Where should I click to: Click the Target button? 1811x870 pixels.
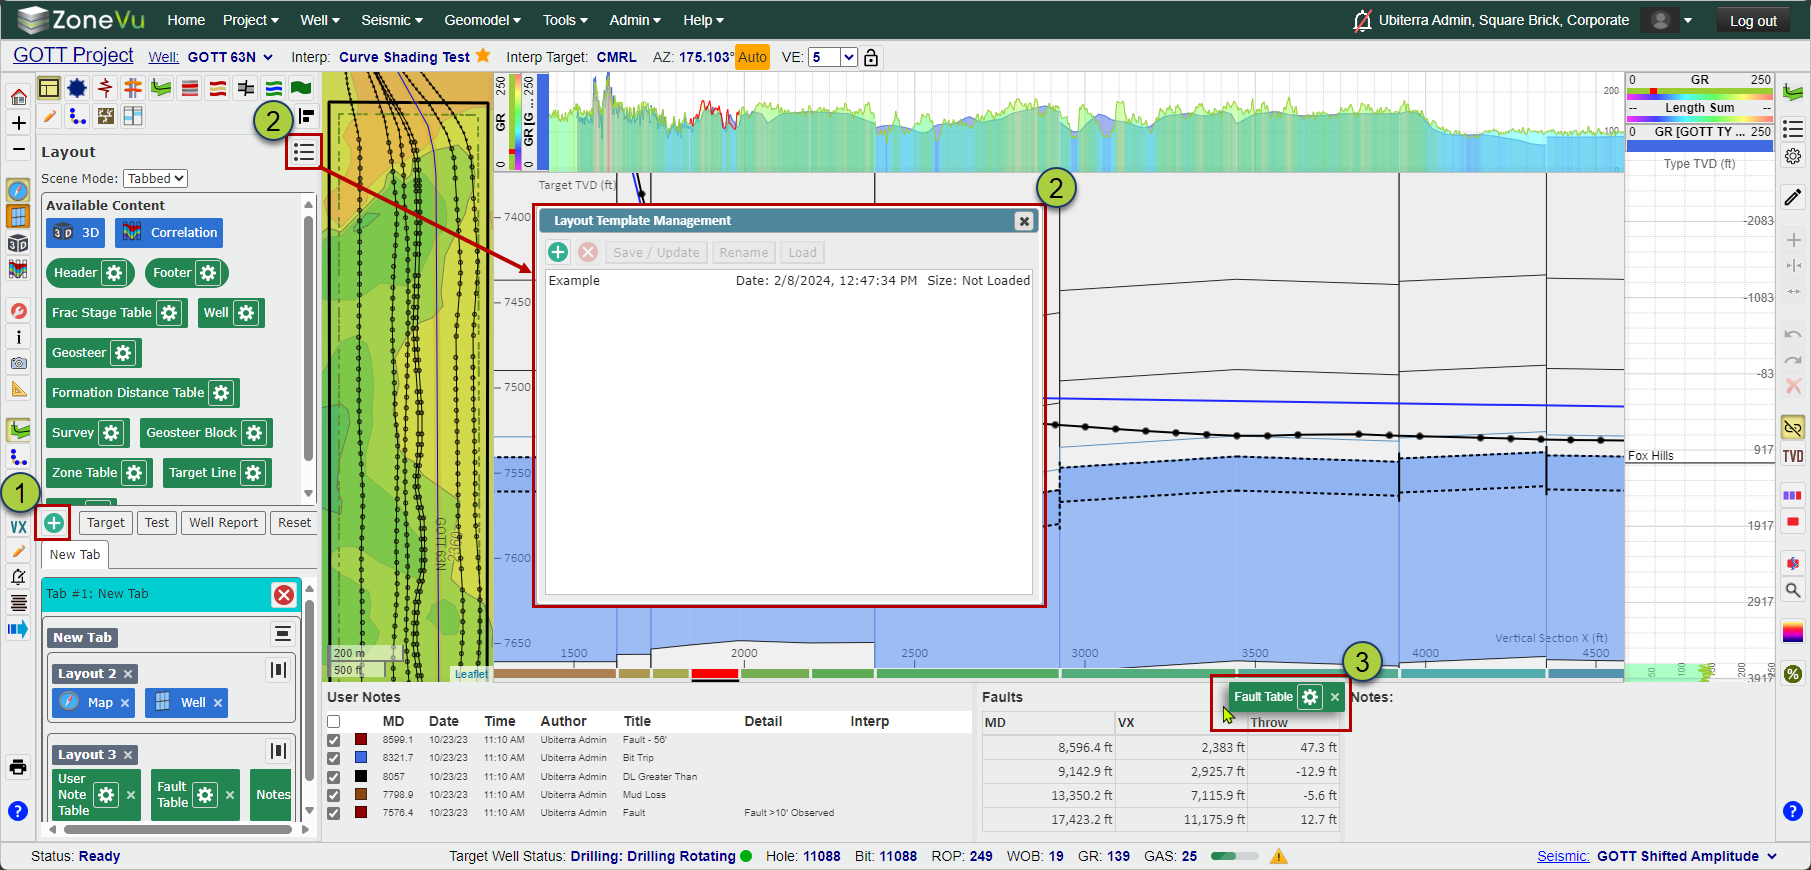pyautogui.click(x=106, y=523)
